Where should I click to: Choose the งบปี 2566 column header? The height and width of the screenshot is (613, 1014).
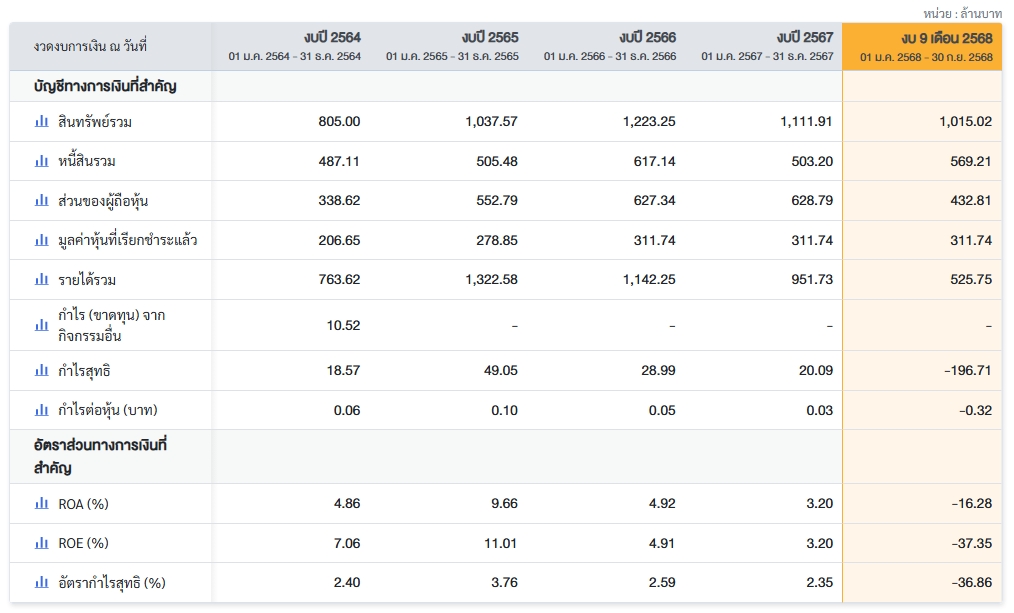point(609,46)
